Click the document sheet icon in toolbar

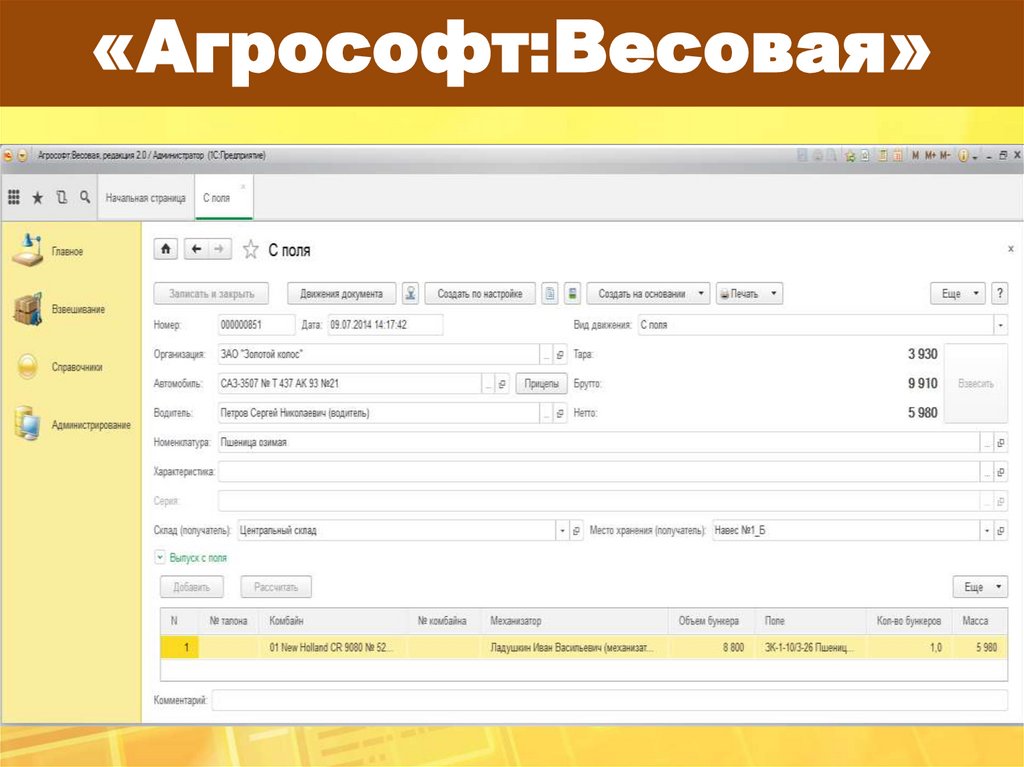coord(550,293)
